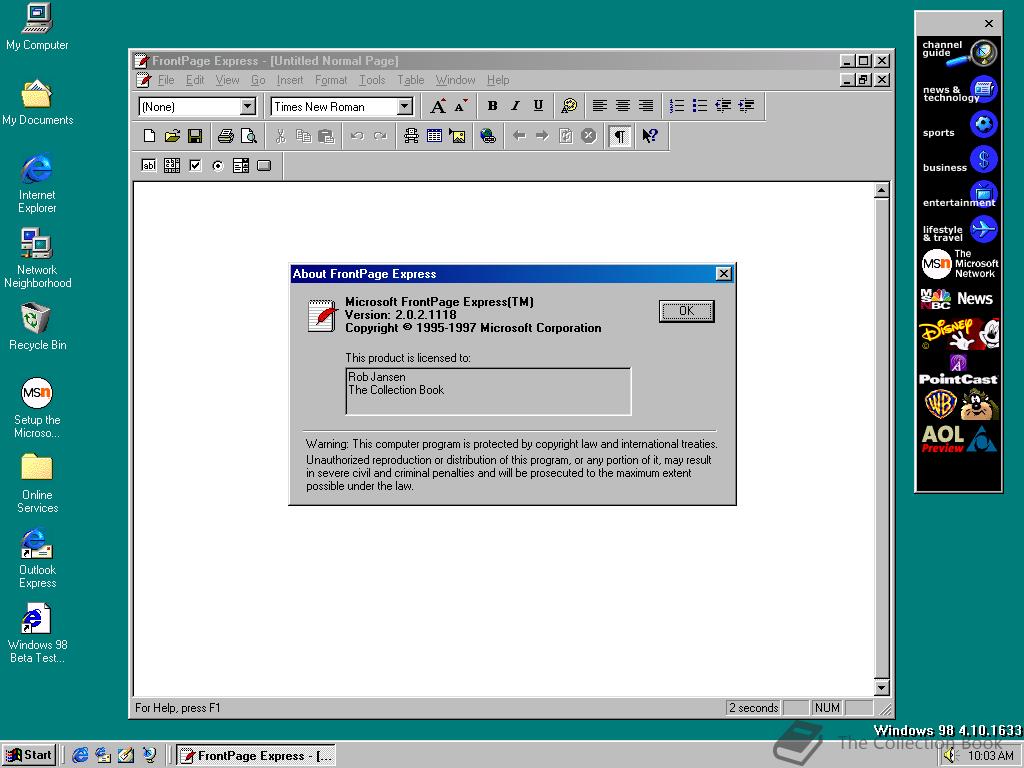Open the Text Color palette icon
This screenshot has height=768, width=1024.
569,106
